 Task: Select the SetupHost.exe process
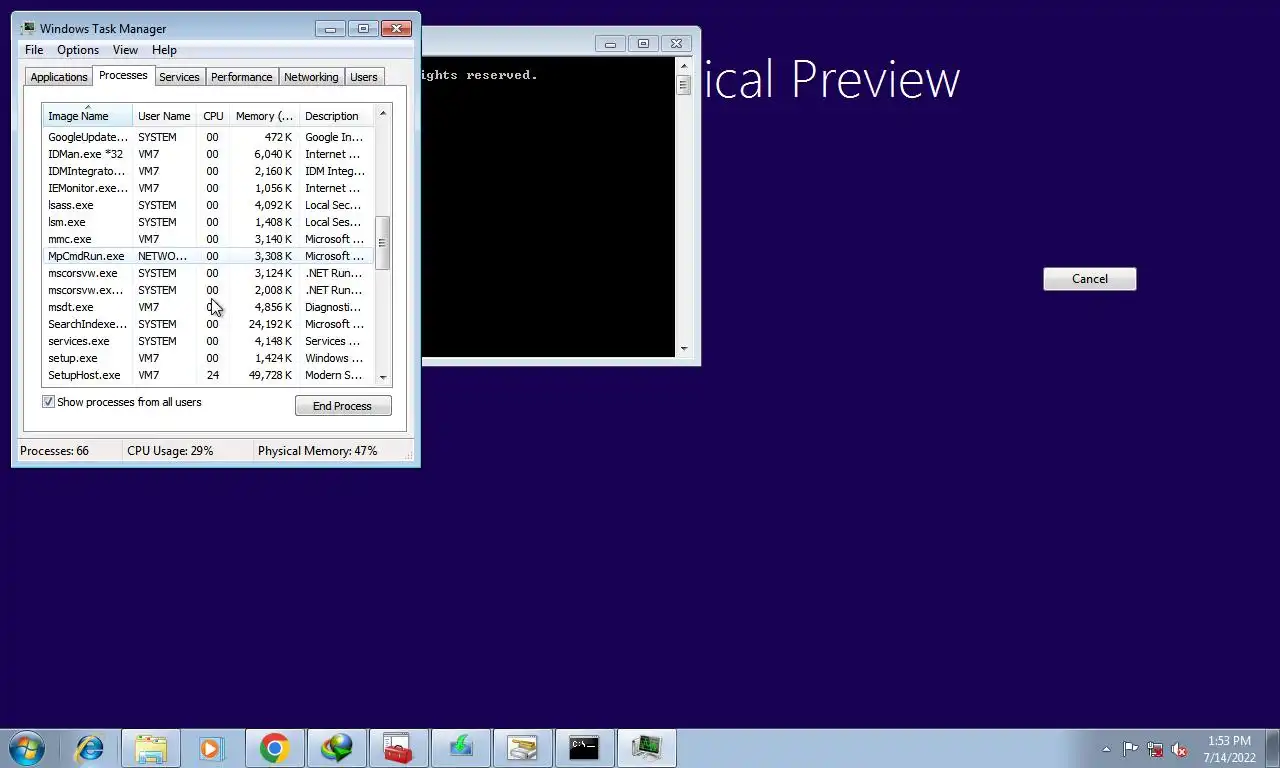[x=208, y=375]
